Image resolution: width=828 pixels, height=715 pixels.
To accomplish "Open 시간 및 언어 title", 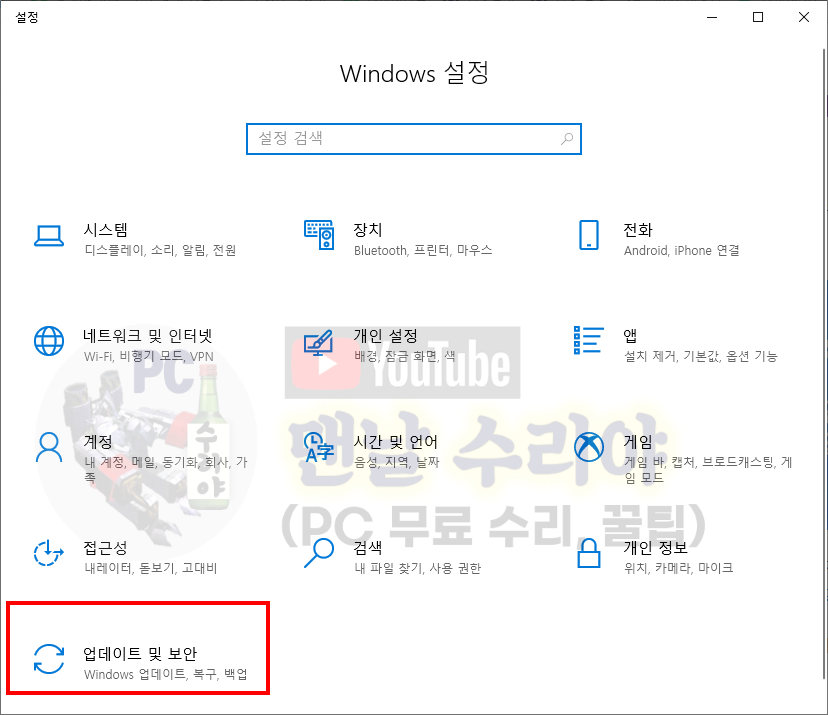I will pos(396,441).
